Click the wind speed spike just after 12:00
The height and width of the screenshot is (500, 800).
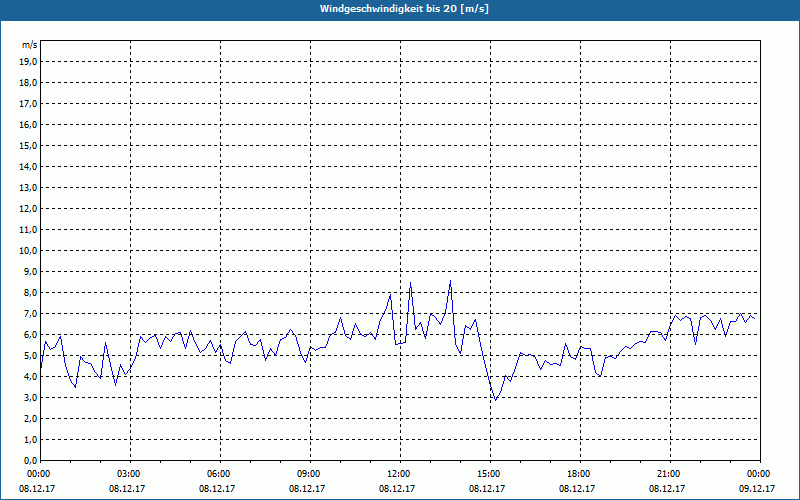click(x=410, y=283)
